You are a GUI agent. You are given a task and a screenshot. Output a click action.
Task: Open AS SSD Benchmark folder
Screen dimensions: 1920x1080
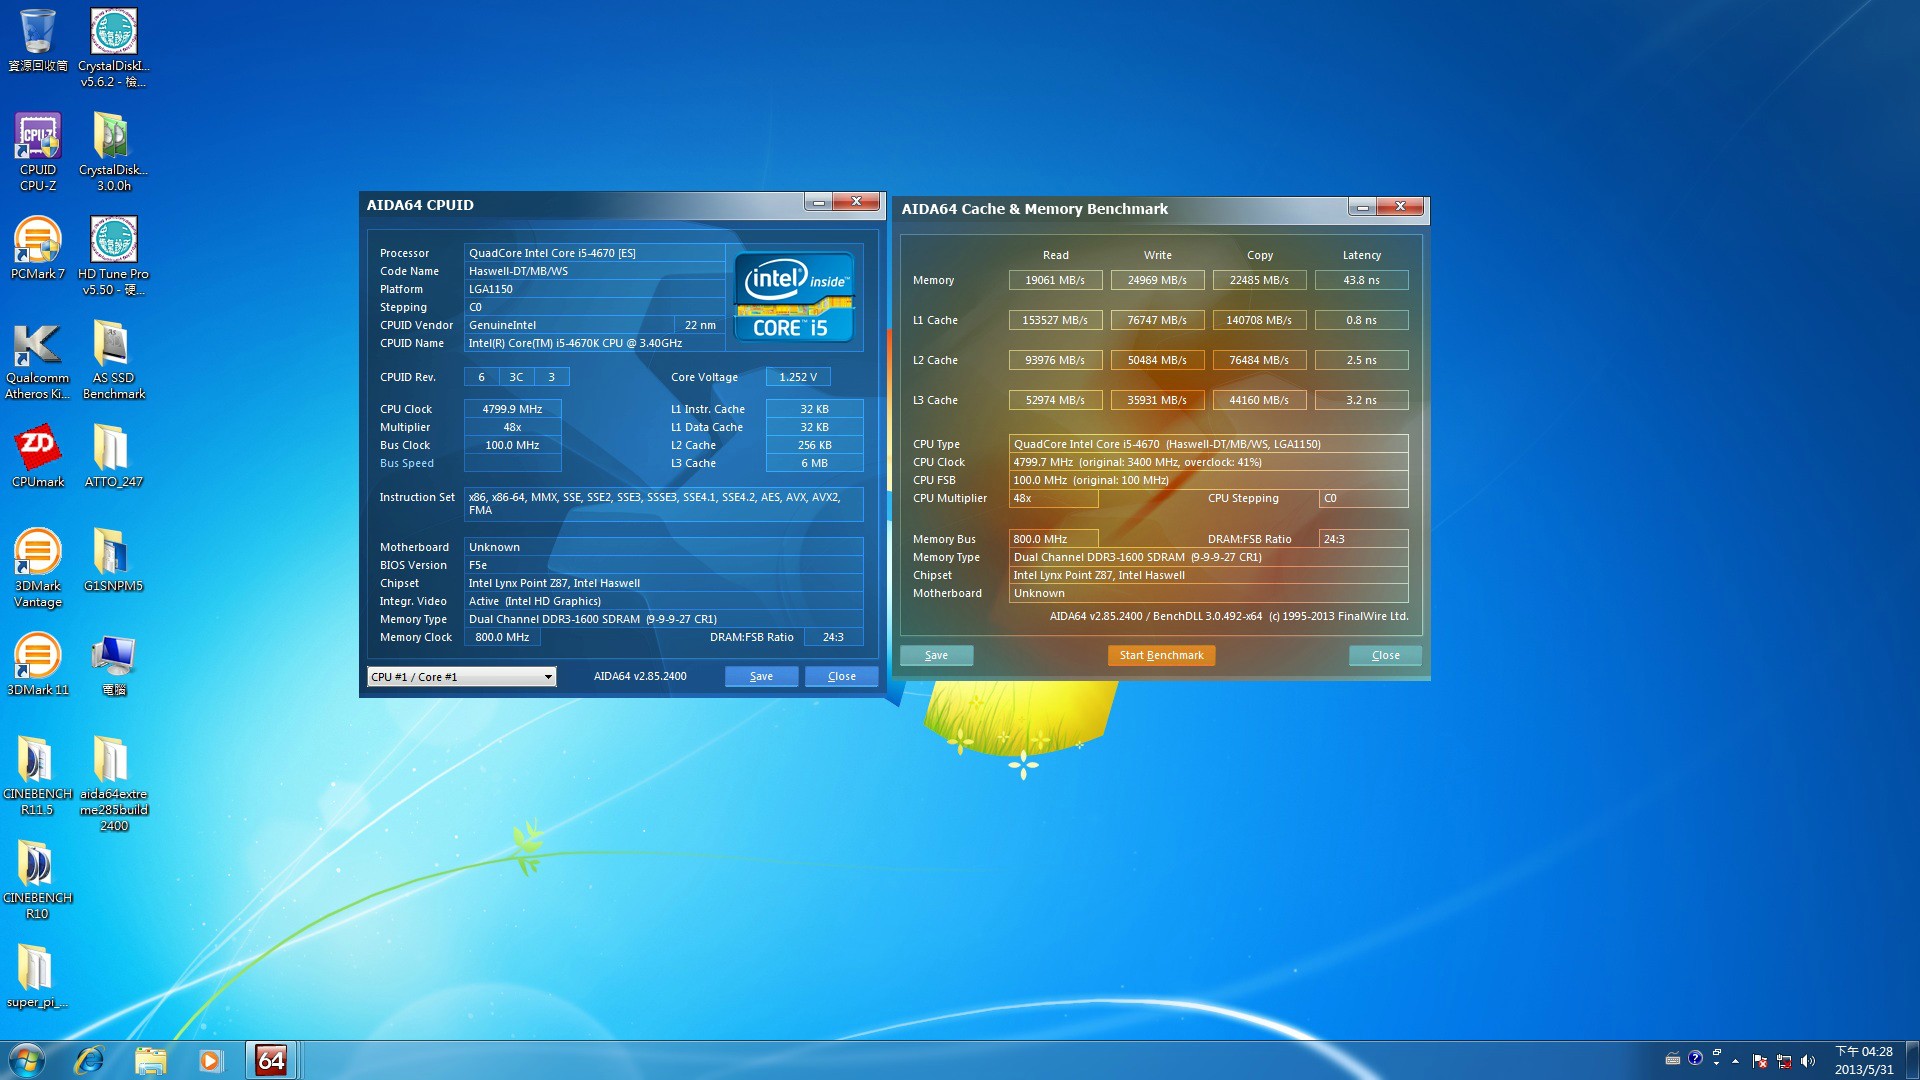coord(114,360)
